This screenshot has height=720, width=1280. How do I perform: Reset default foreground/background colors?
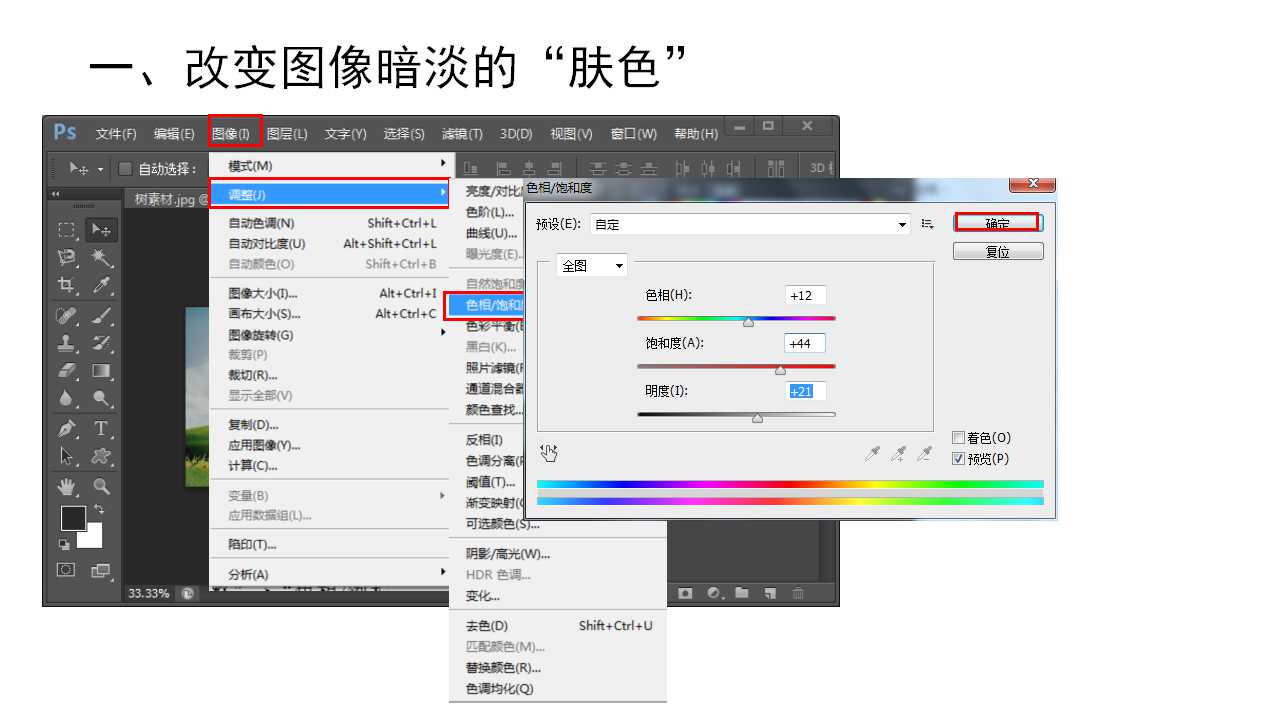(x=64, y=544)
